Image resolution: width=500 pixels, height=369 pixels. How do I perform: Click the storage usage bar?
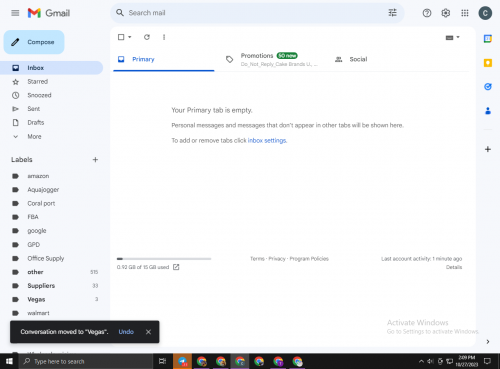164,259
